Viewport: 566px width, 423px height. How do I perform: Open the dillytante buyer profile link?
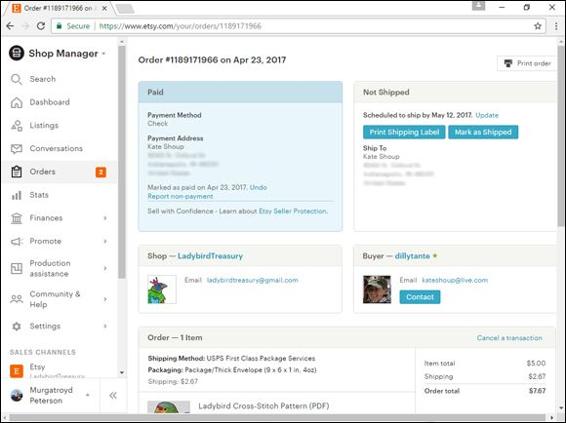pos(412,256)
